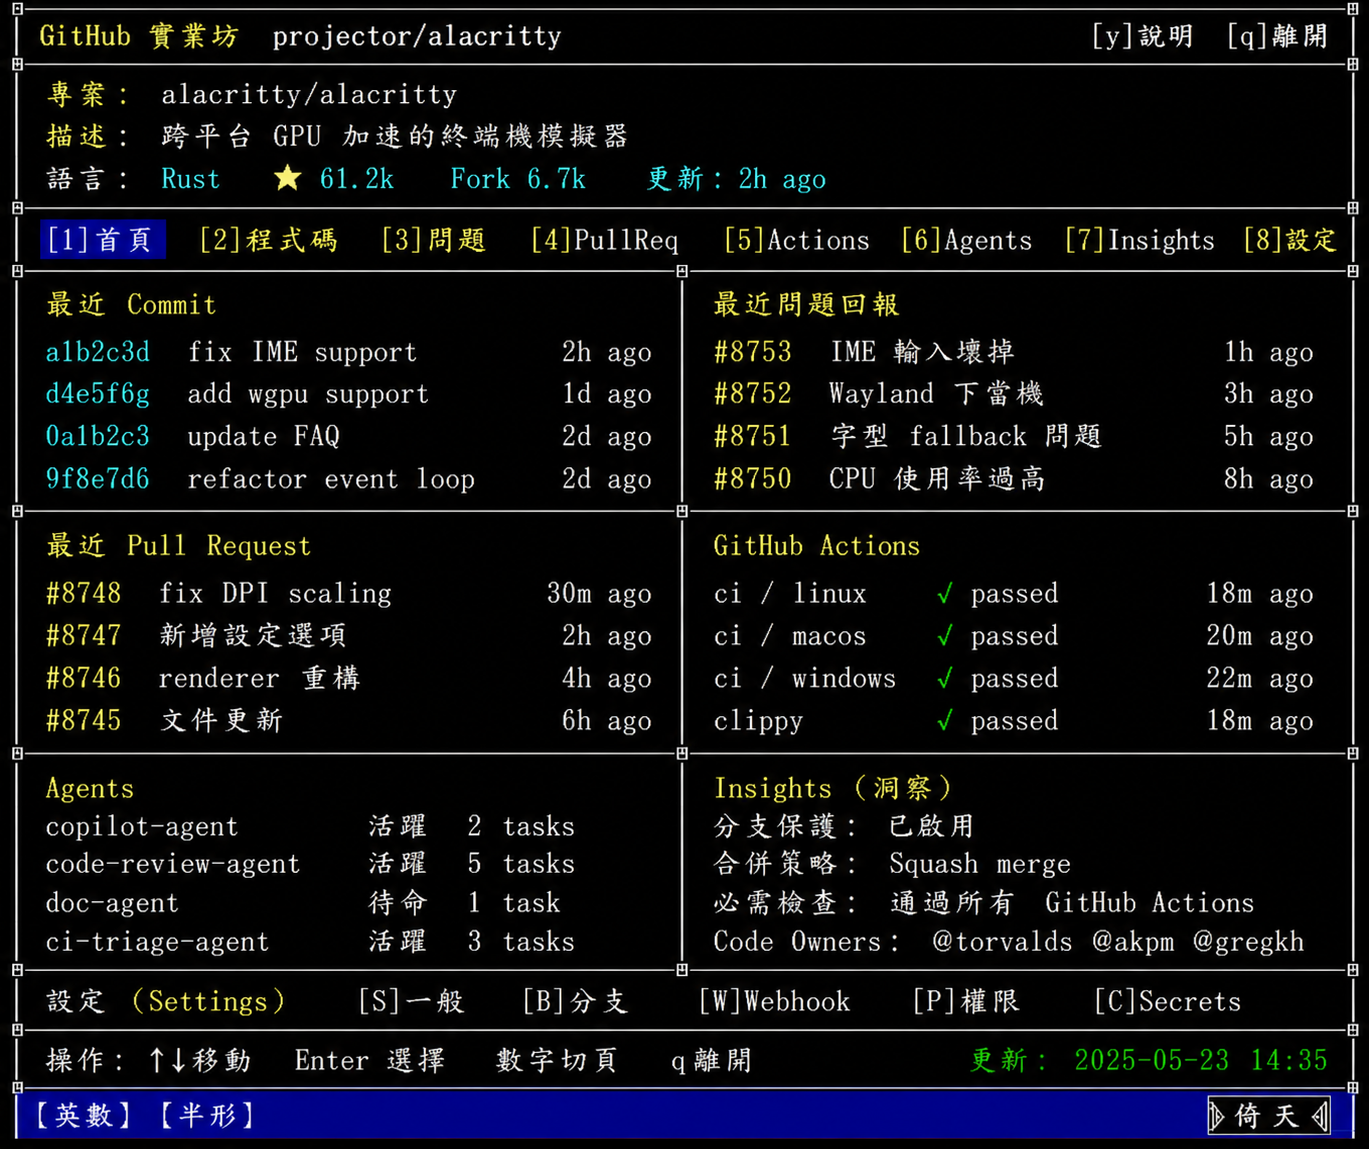Open pull request #8745

pos(84,721)
